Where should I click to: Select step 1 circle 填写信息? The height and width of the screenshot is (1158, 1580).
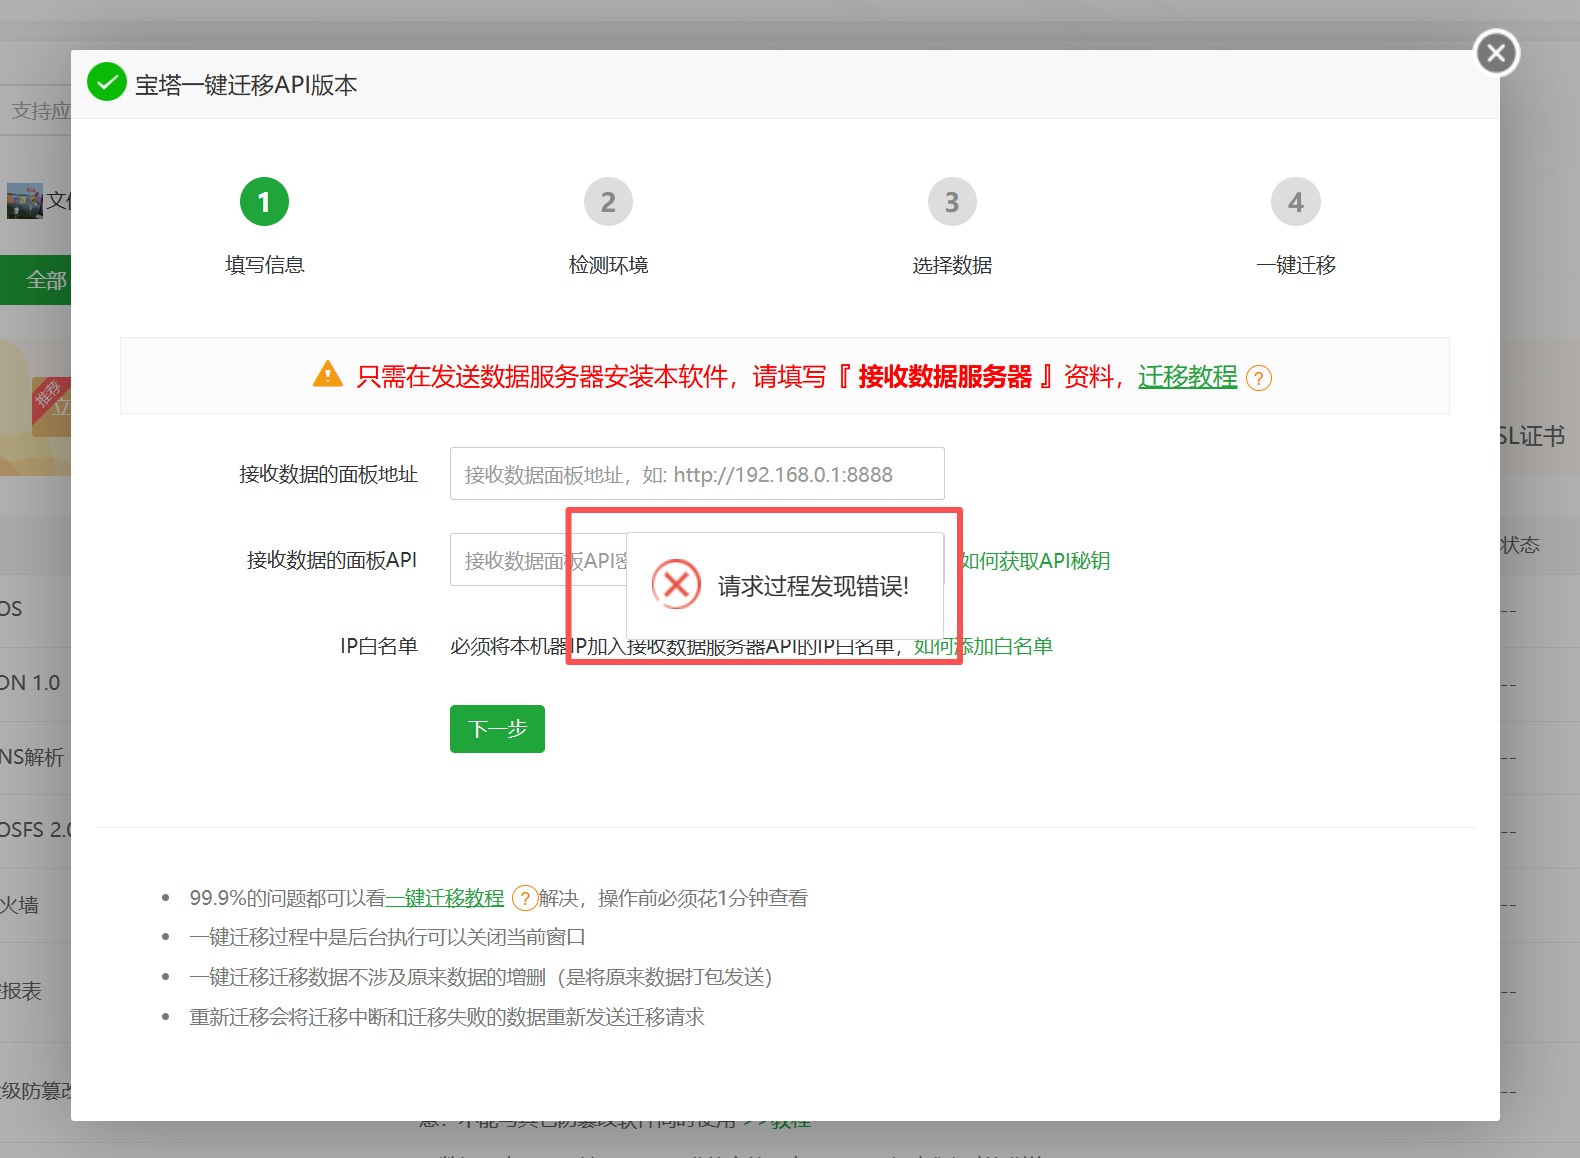(x=264, y=202)
